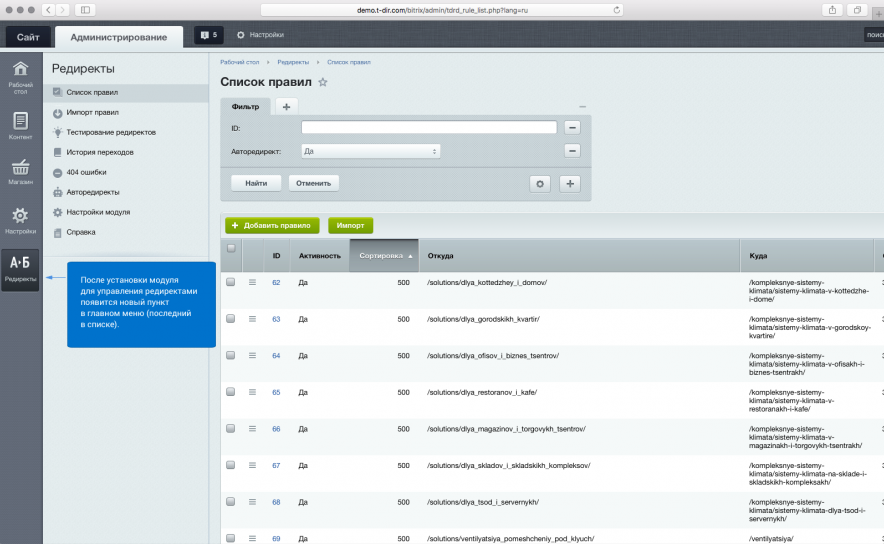Open the Рабочий стол home icon in sidebar
Viewport: 884px width, 544px height.
click(x=20, y=77)
